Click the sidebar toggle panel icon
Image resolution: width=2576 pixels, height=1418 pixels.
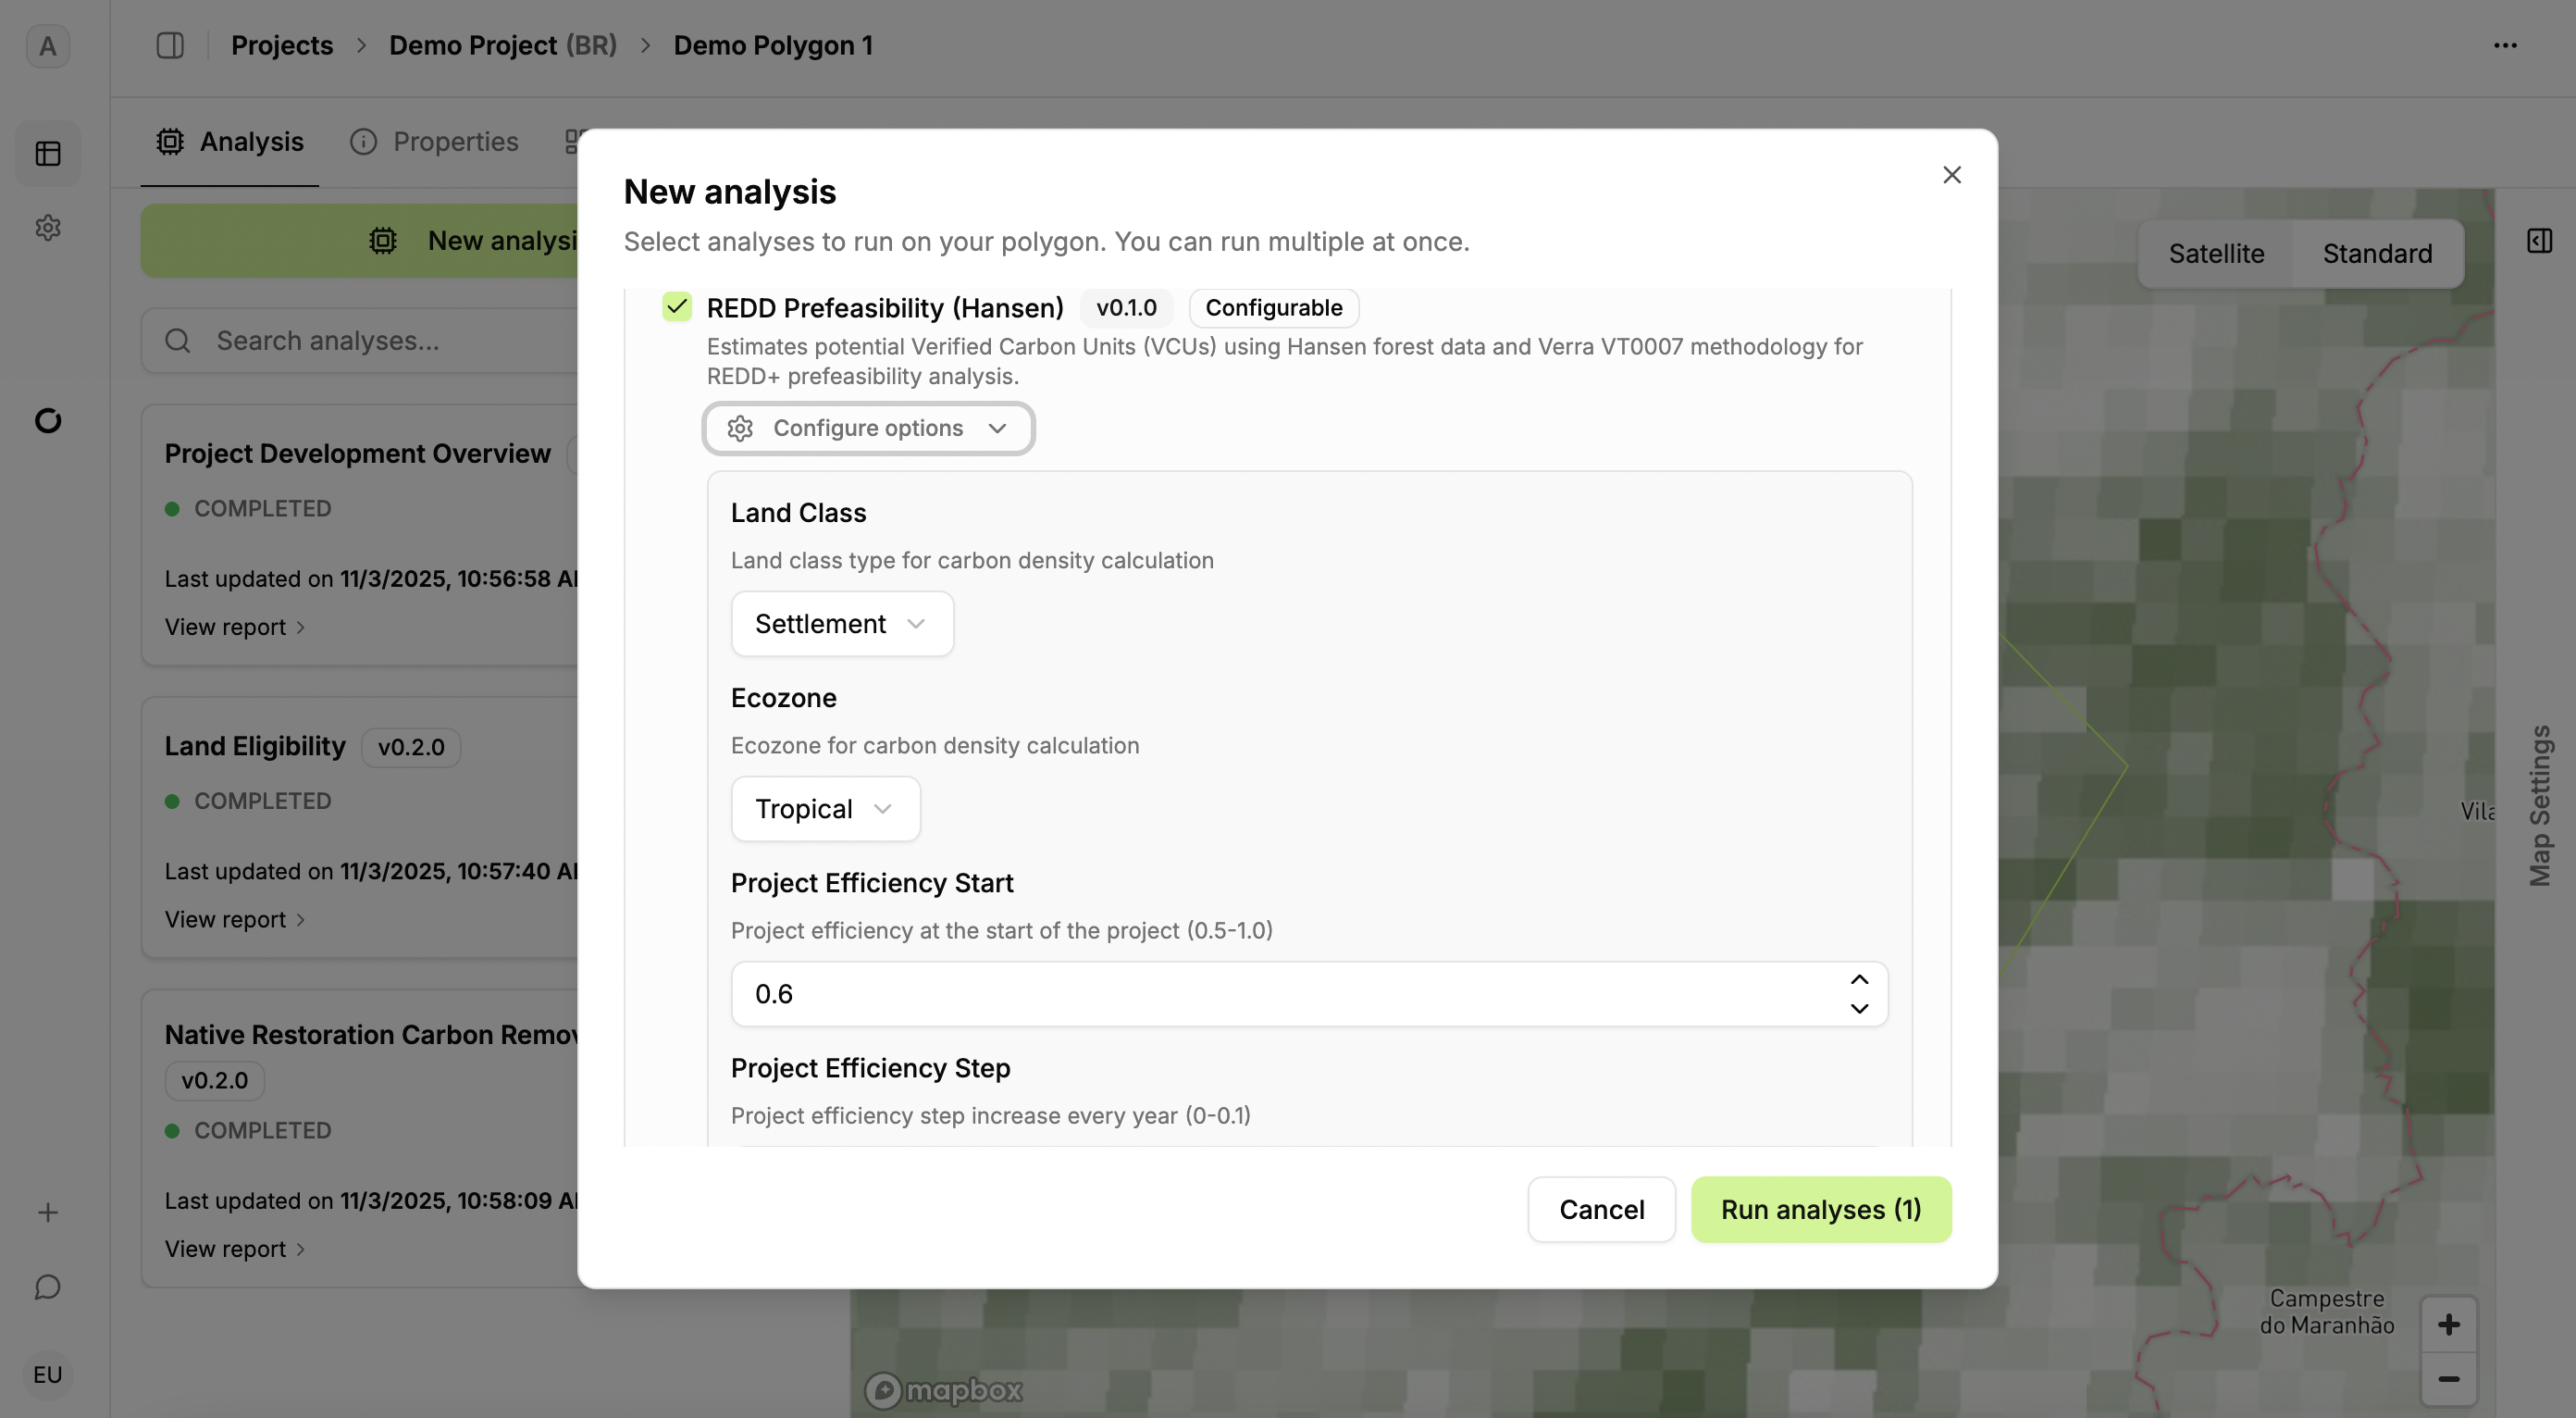[x=170, y=45]
